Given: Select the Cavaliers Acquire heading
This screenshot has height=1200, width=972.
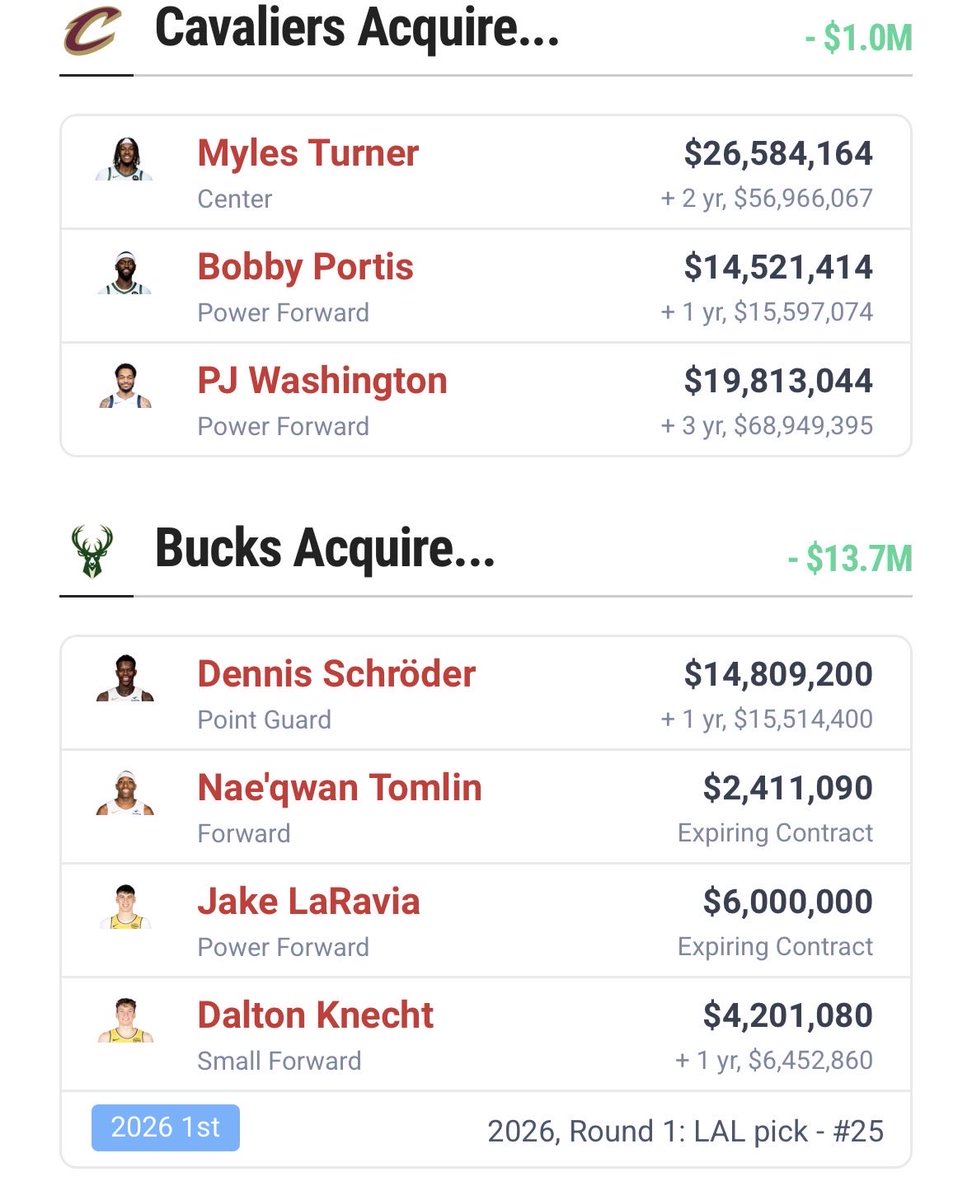Looking at the screenshot, I should 357,30.
